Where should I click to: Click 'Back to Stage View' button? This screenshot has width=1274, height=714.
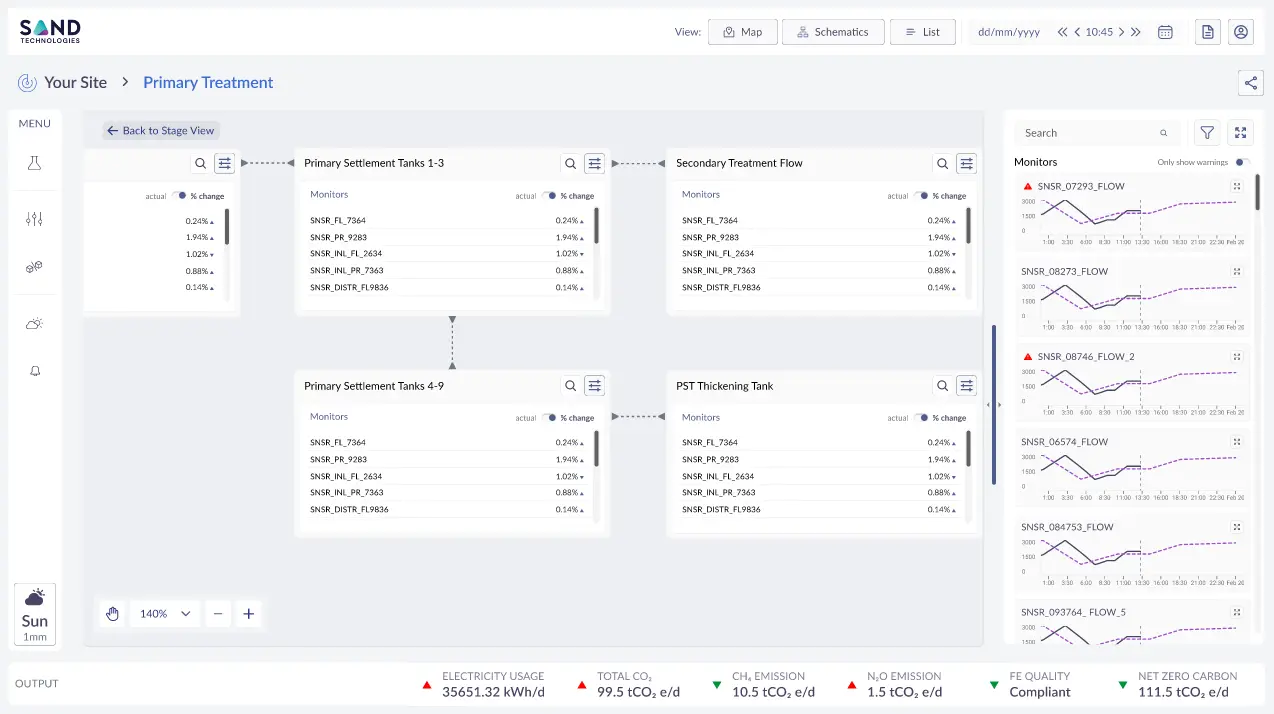161,131
